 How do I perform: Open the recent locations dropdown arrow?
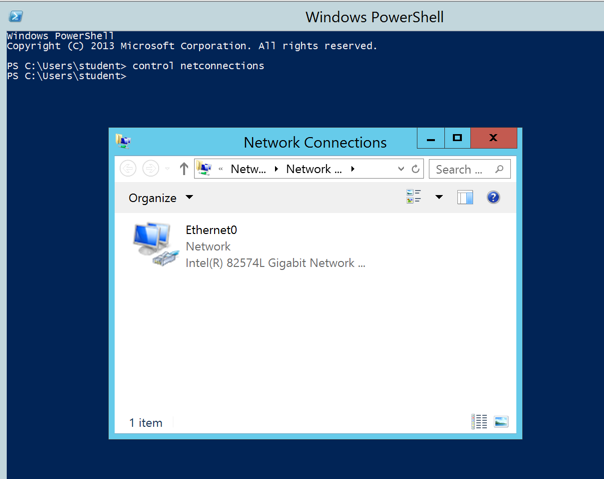click(167, 169)
